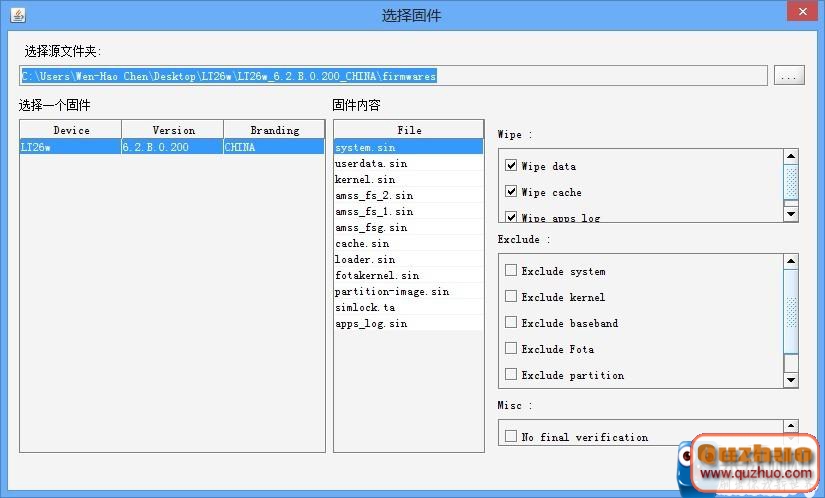The height and width of the screenshot is (498, 825).
Task: Select the 6.2.B.0.200 version cell
Action: [173, 147]
